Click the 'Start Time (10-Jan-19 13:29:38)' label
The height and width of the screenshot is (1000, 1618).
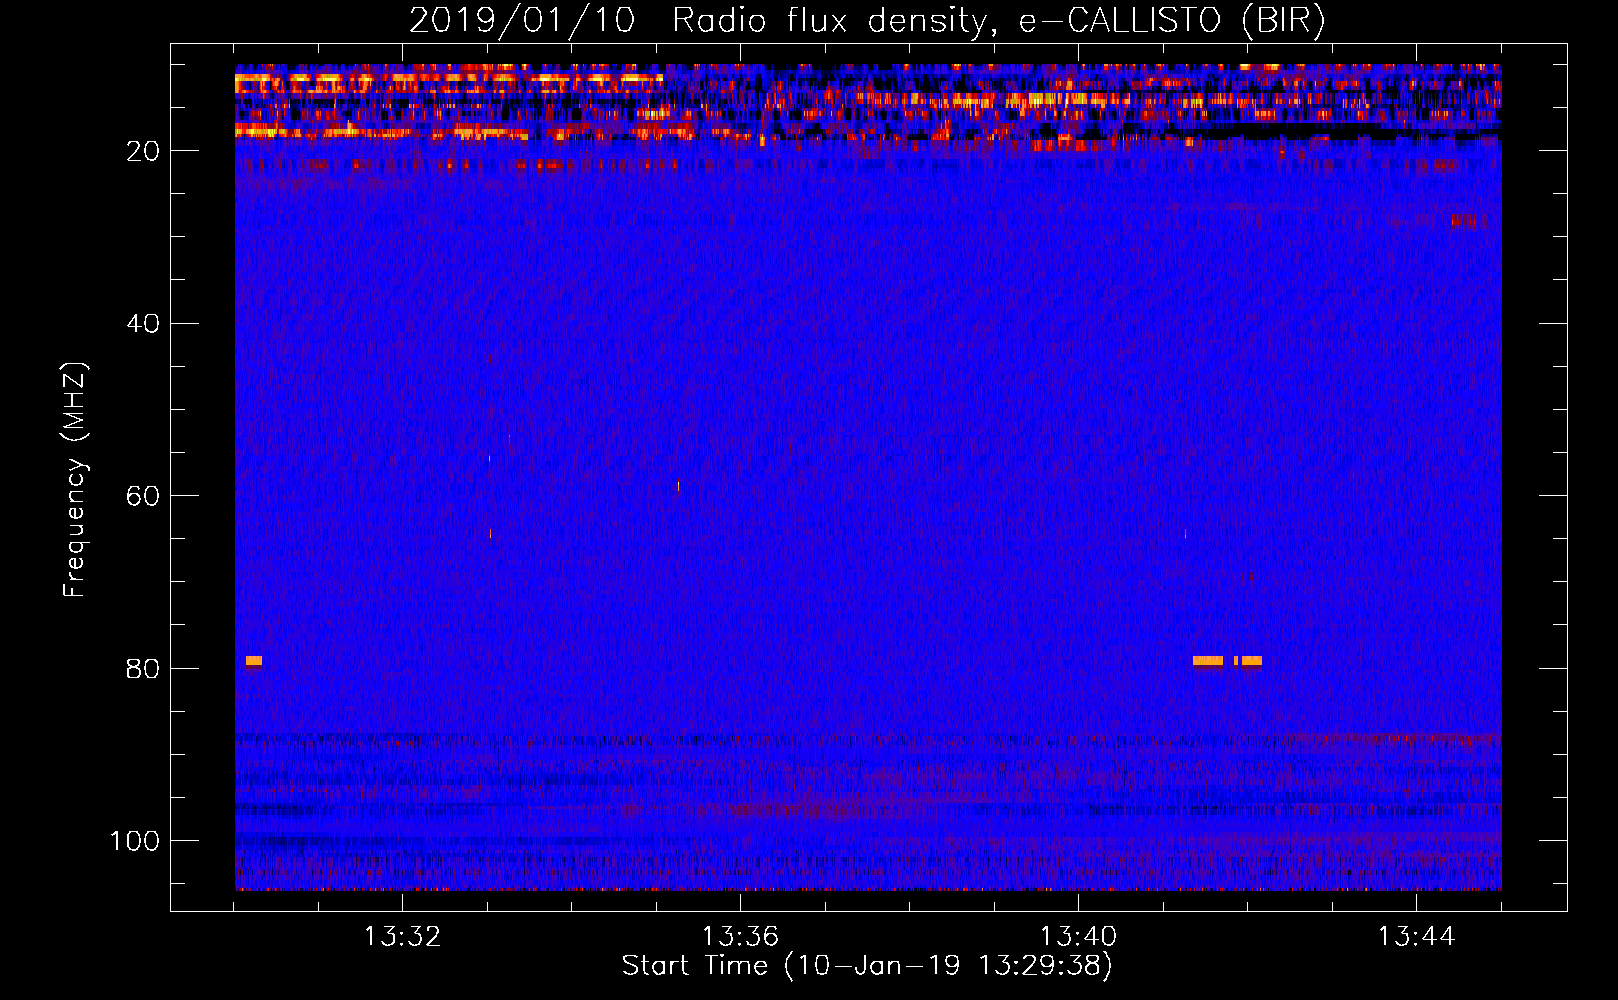point(867,966)
